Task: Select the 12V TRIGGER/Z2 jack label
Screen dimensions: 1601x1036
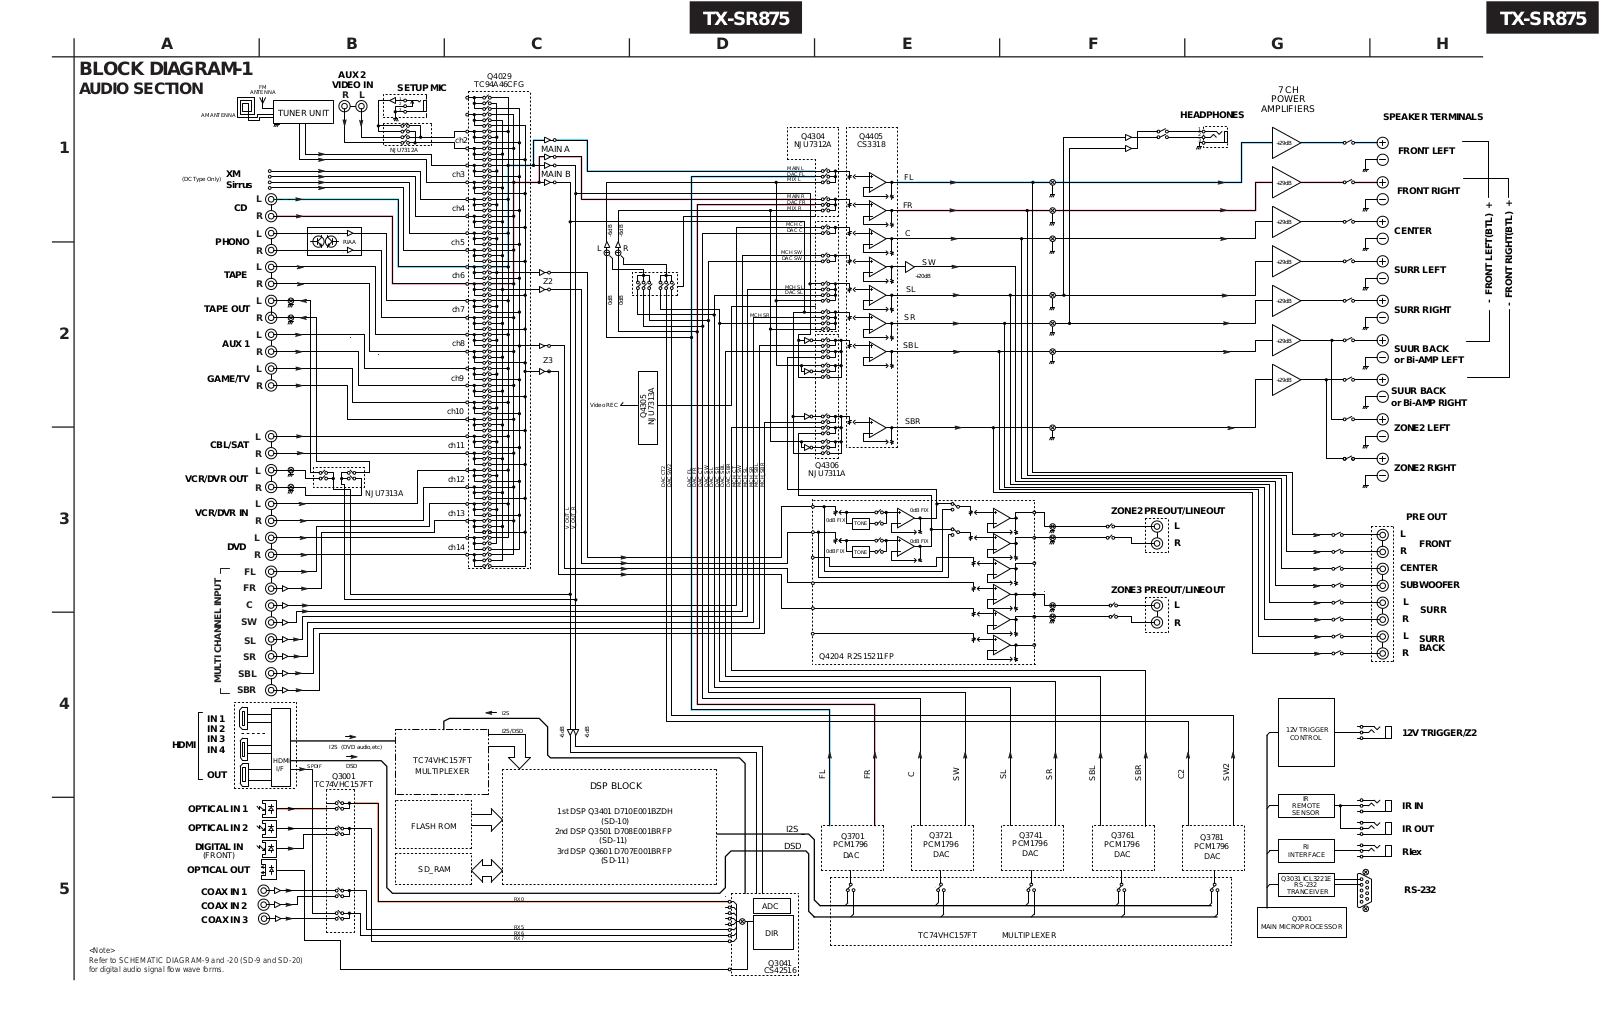Action: [1439, 733]
